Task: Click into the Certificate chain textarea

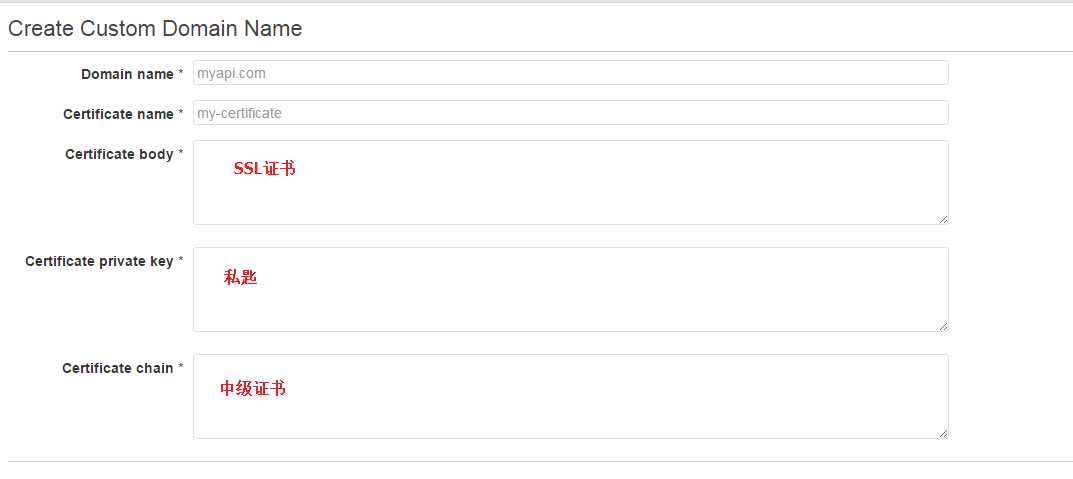Action: 571,396
